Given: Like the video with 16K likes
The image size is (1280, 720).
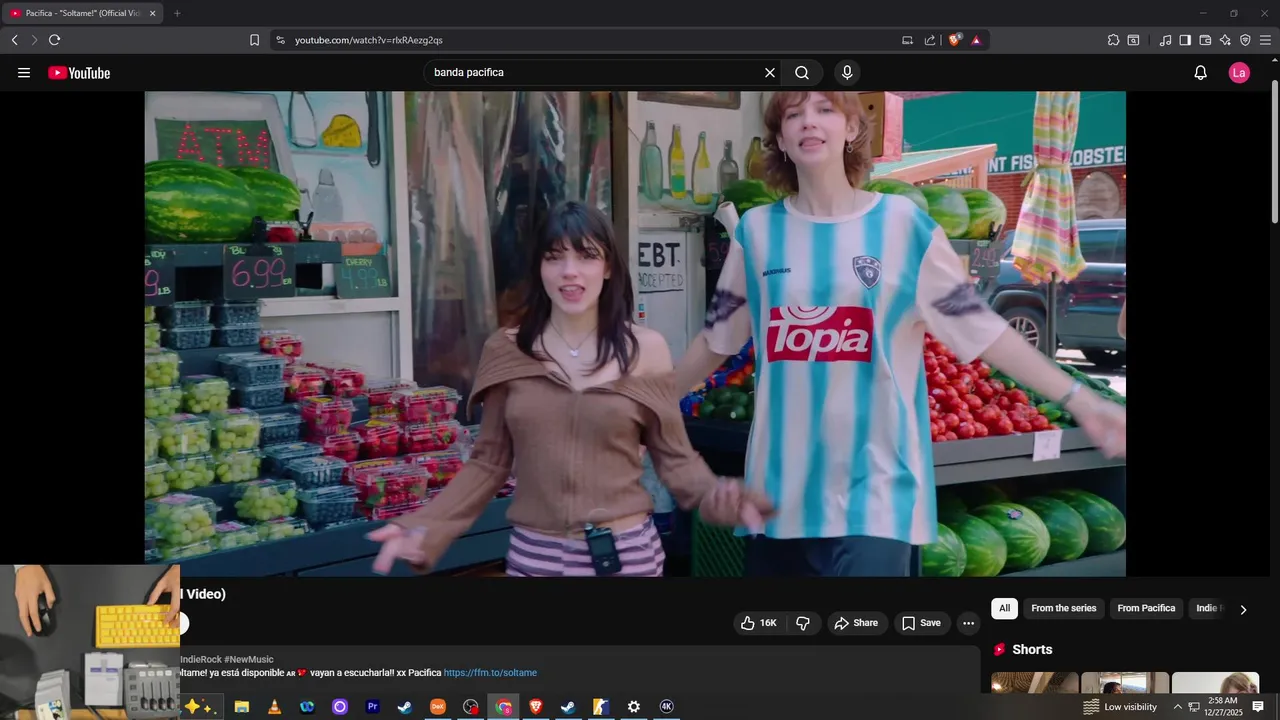Looking at the screenshot, I should pos(758,623).
